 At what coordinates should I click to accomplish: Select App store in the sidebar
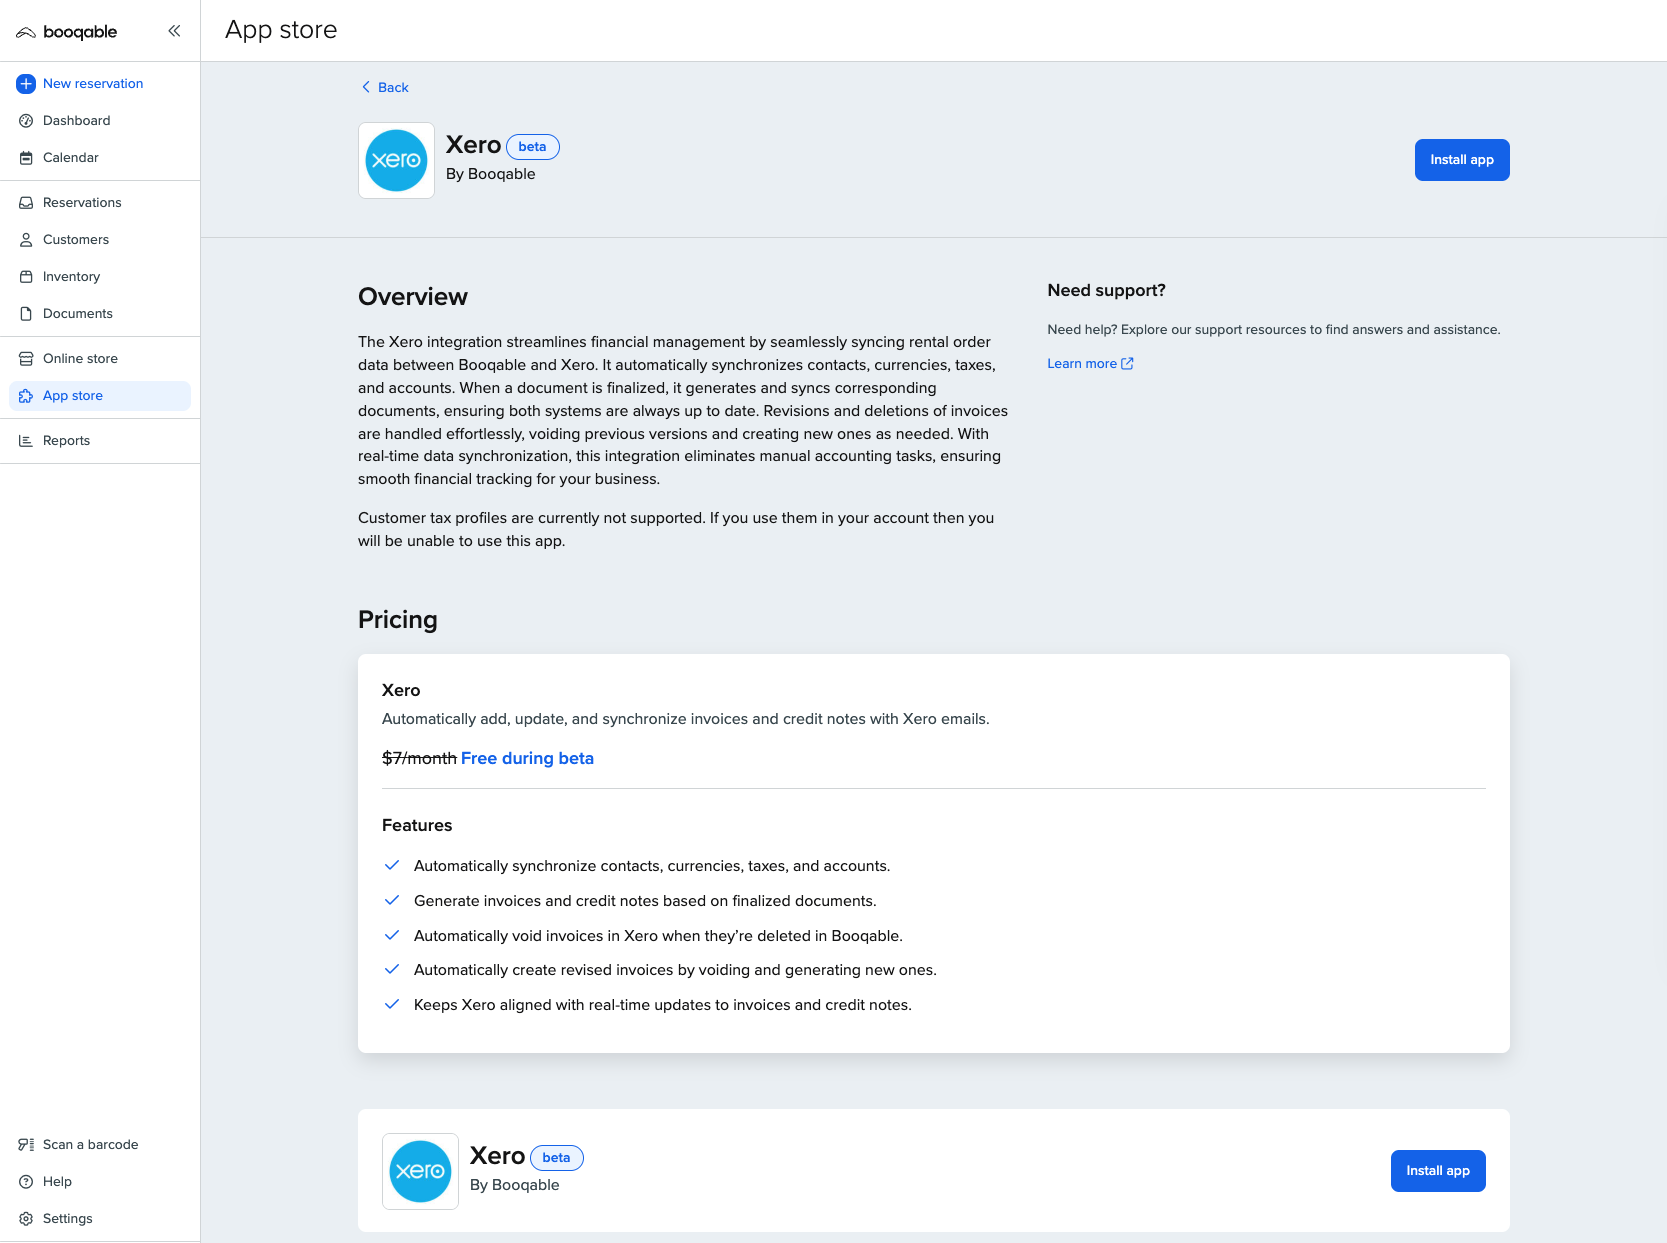pos(100,396)
